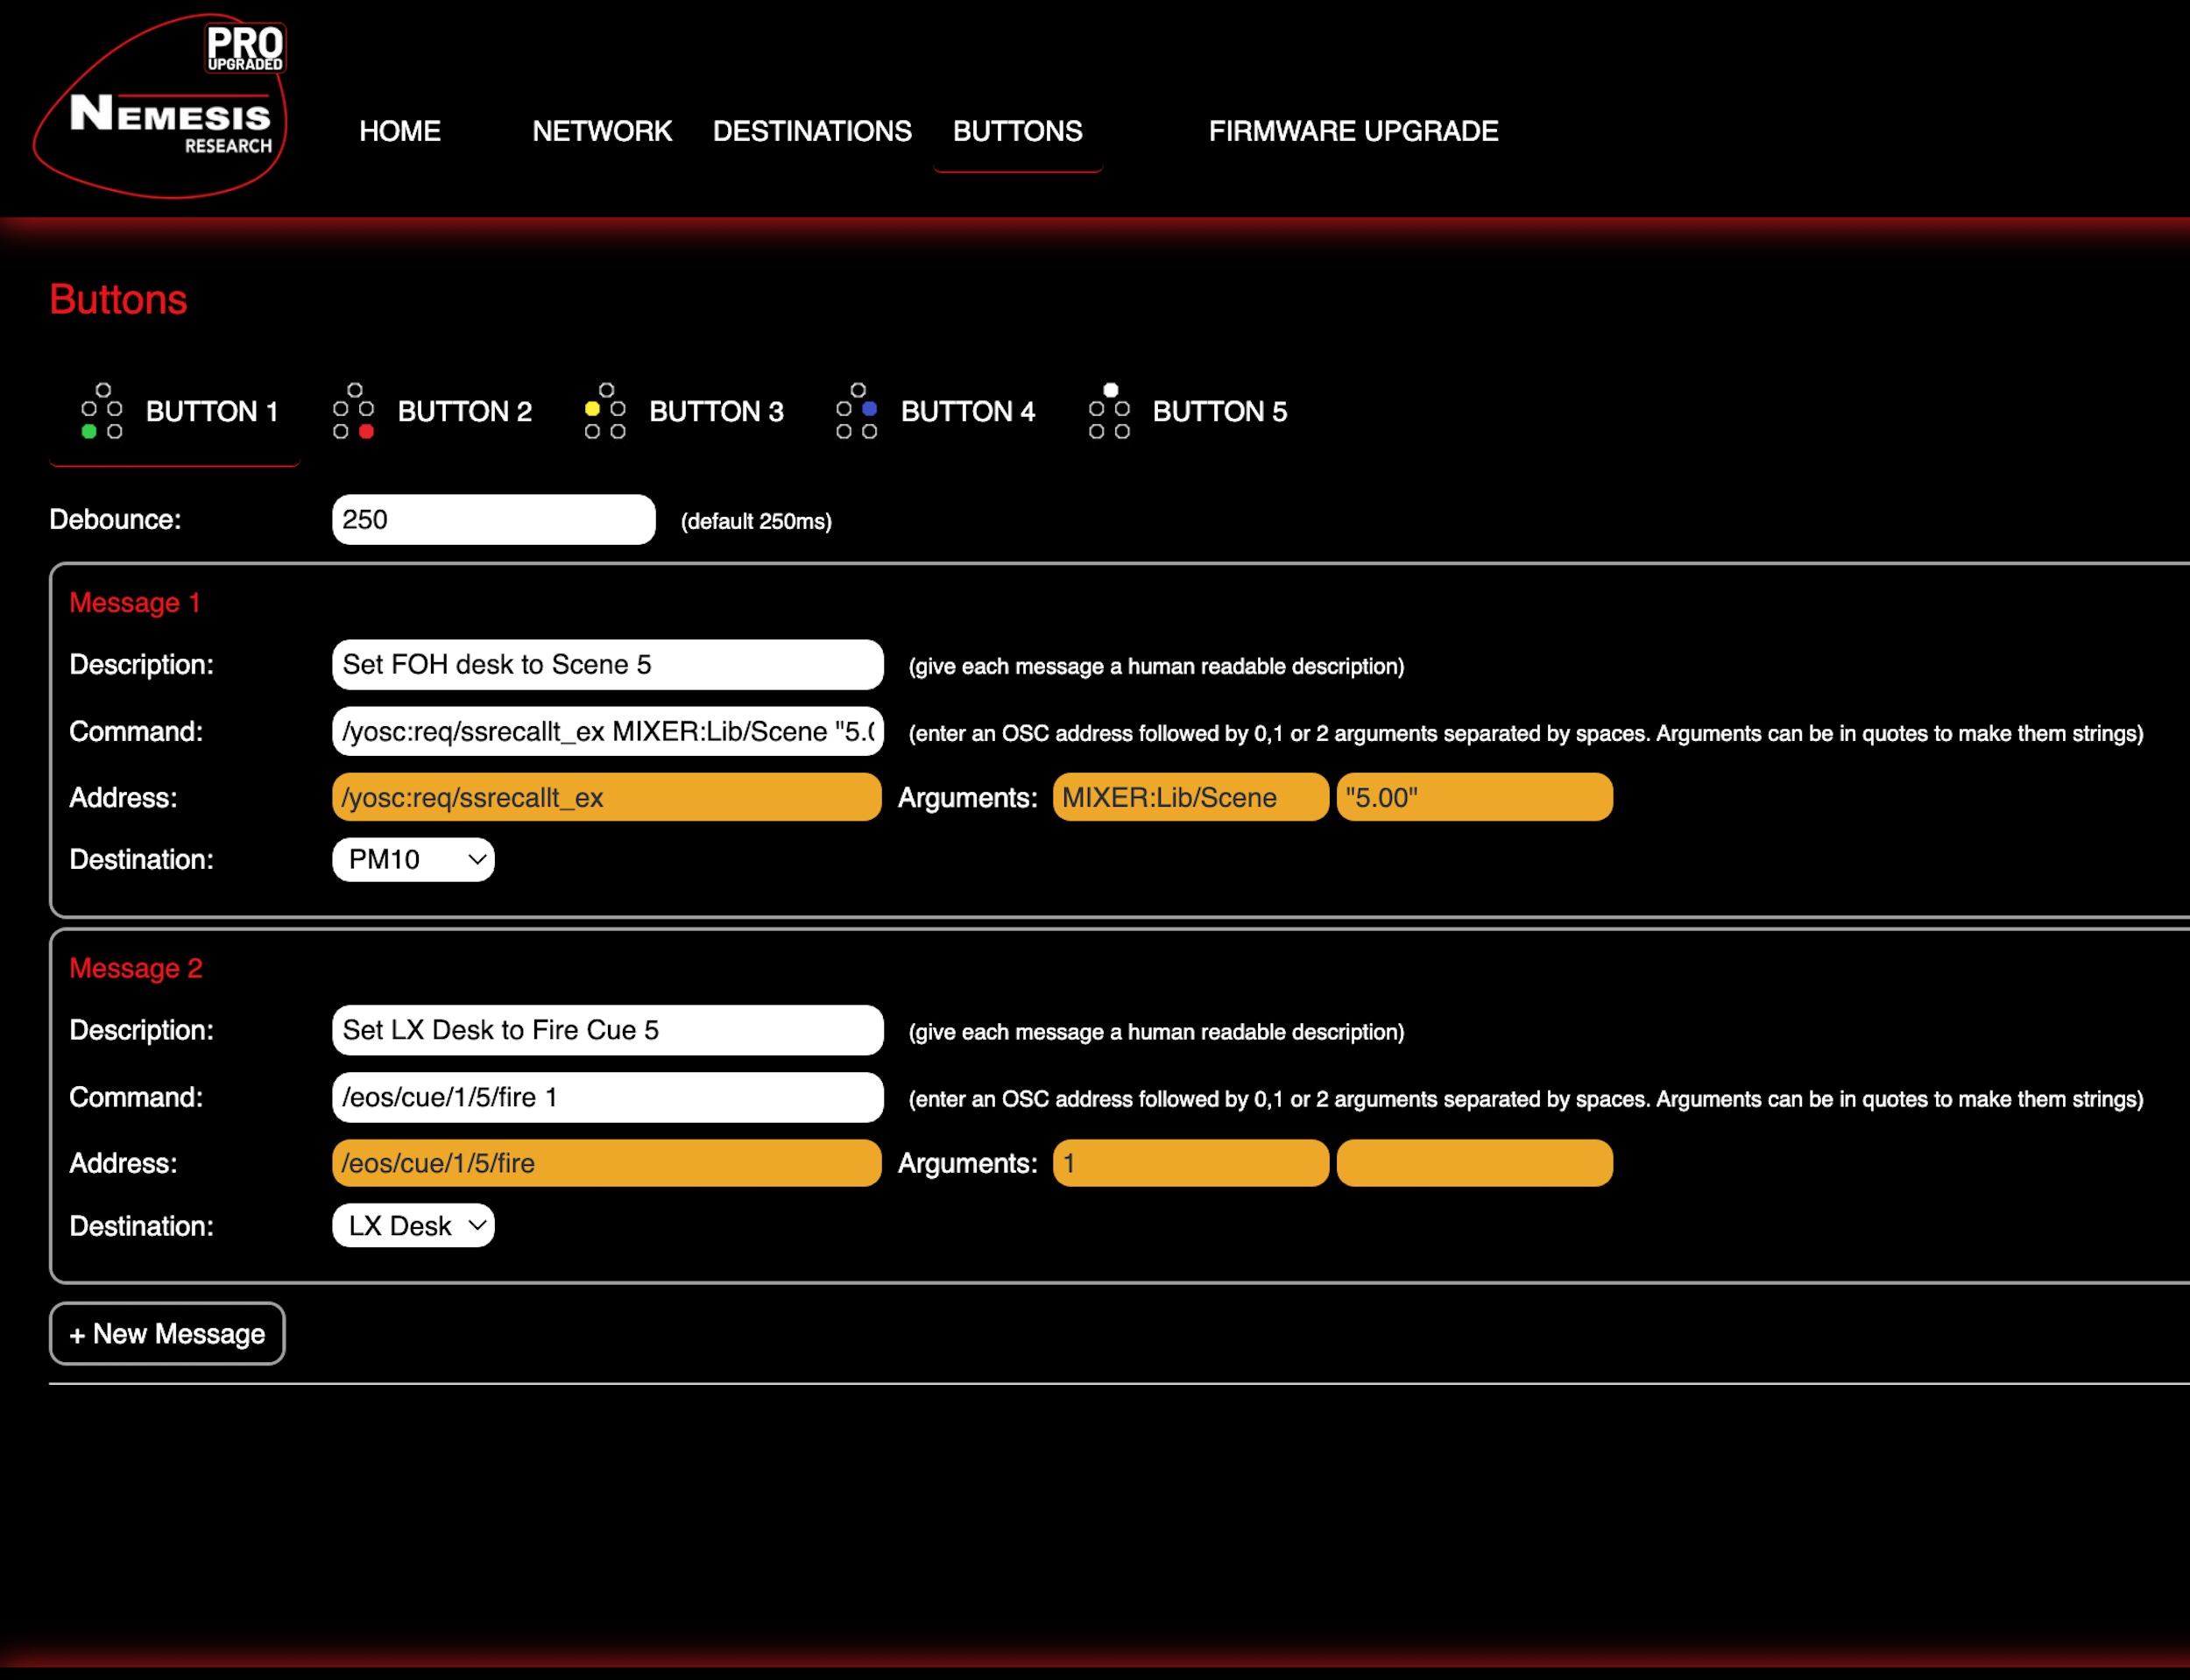The height and width of the screenshot is (1680, 2190).
Task: Open the PM10 destination dropdown
Action: coord(413,860)
